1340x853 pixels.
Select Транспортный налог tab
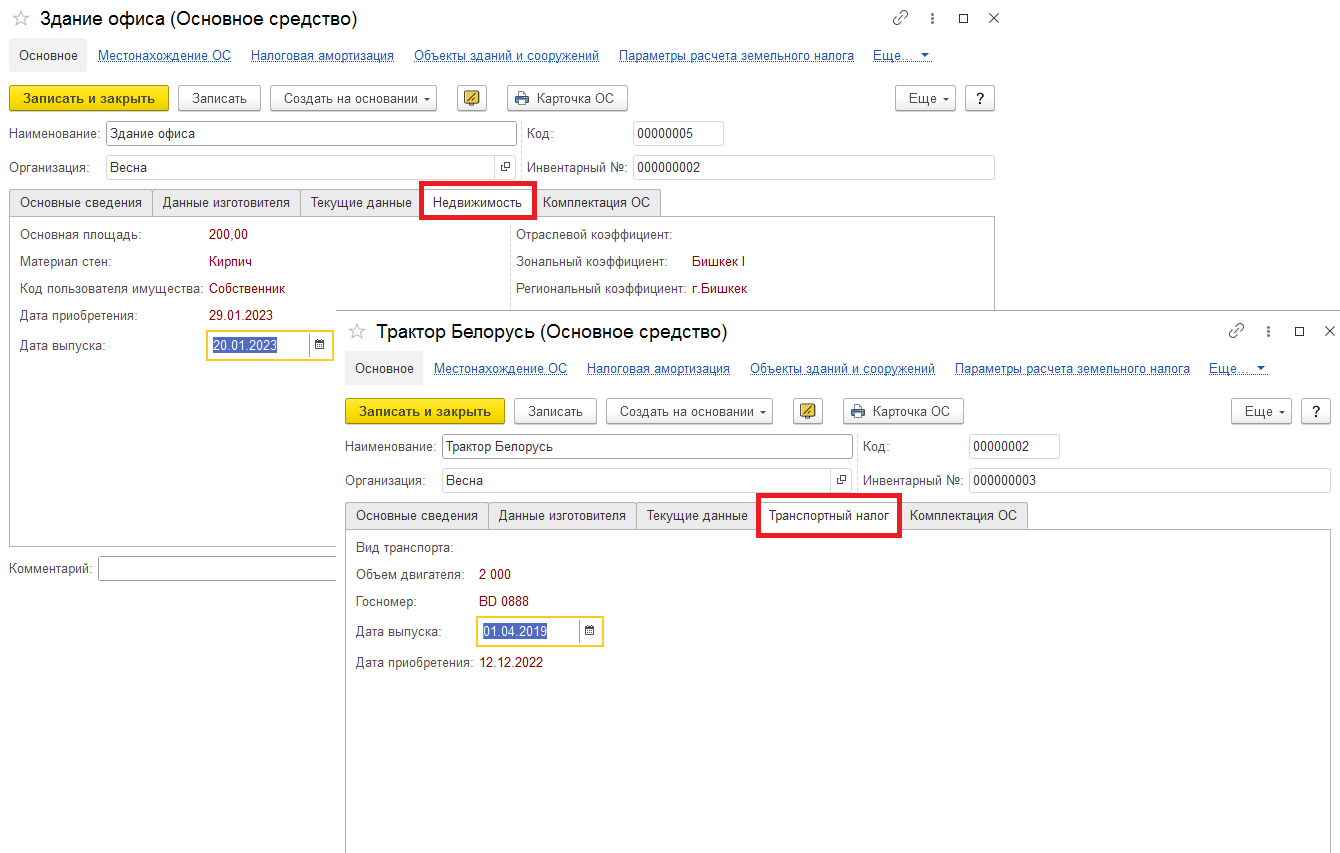tap(829, 515)
